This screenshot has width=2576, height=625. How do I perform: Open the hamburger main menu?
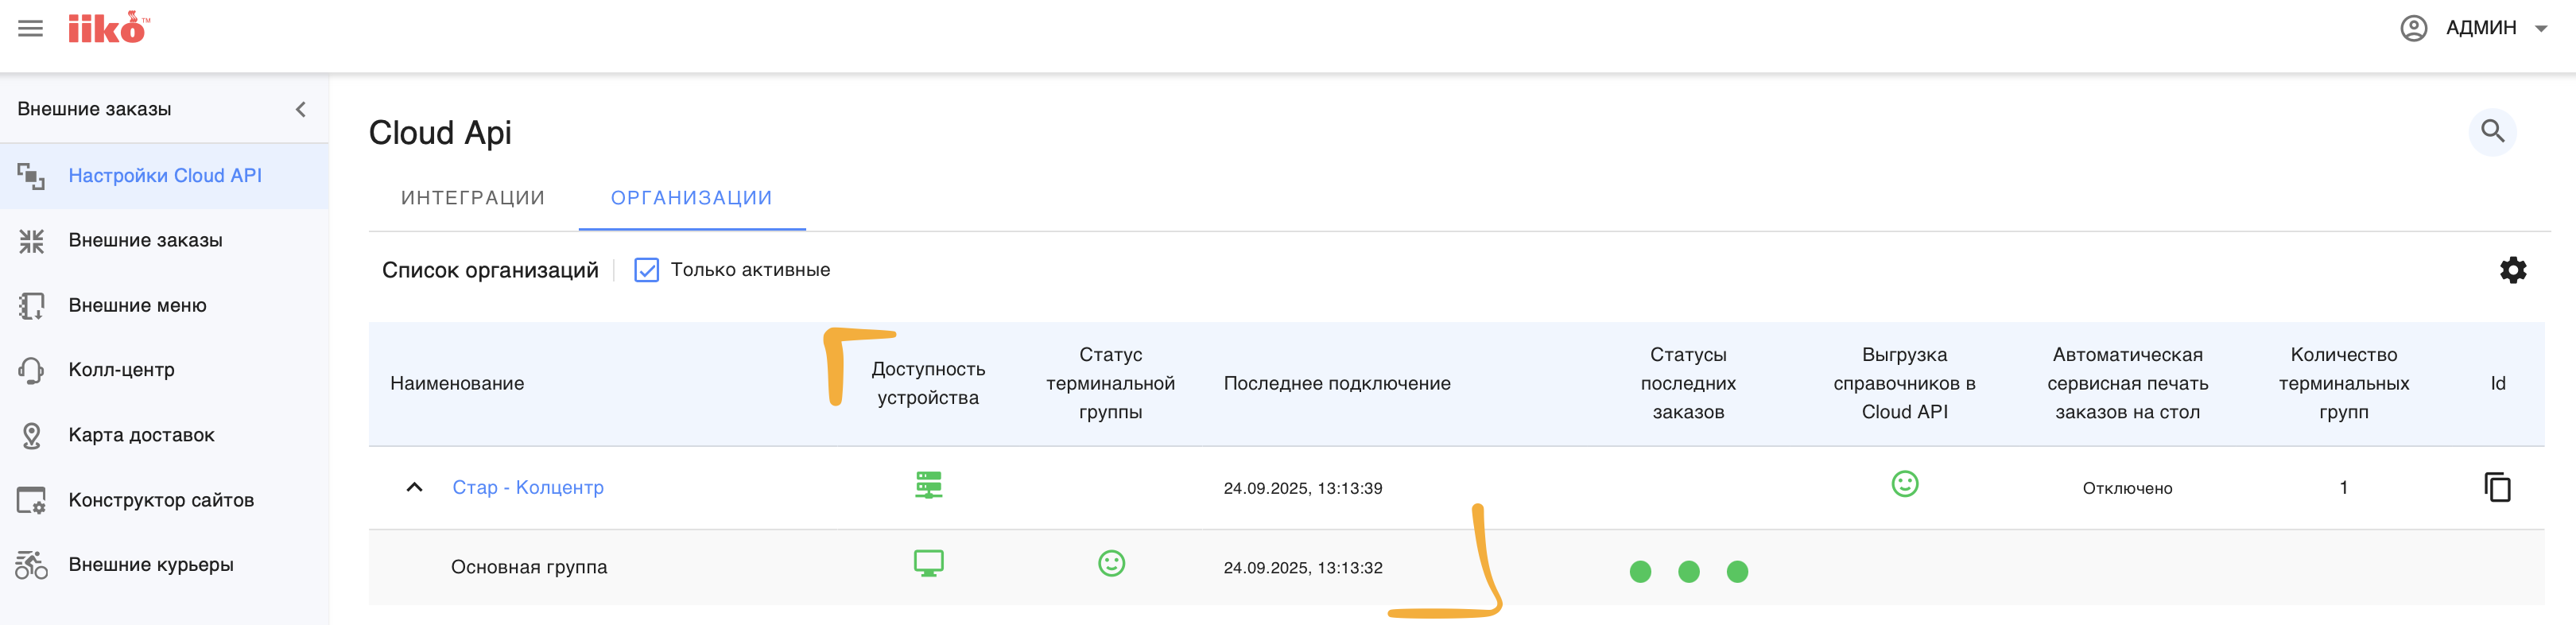click(31, 28)
